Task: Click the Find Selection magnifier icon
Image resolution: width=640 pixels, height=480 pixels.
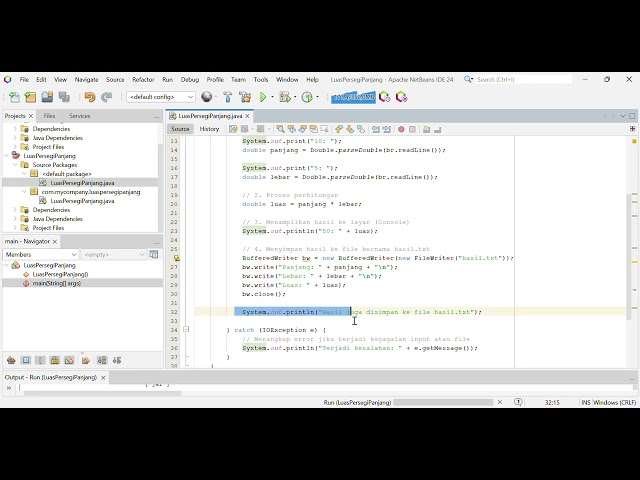Action: click(280, 129)
